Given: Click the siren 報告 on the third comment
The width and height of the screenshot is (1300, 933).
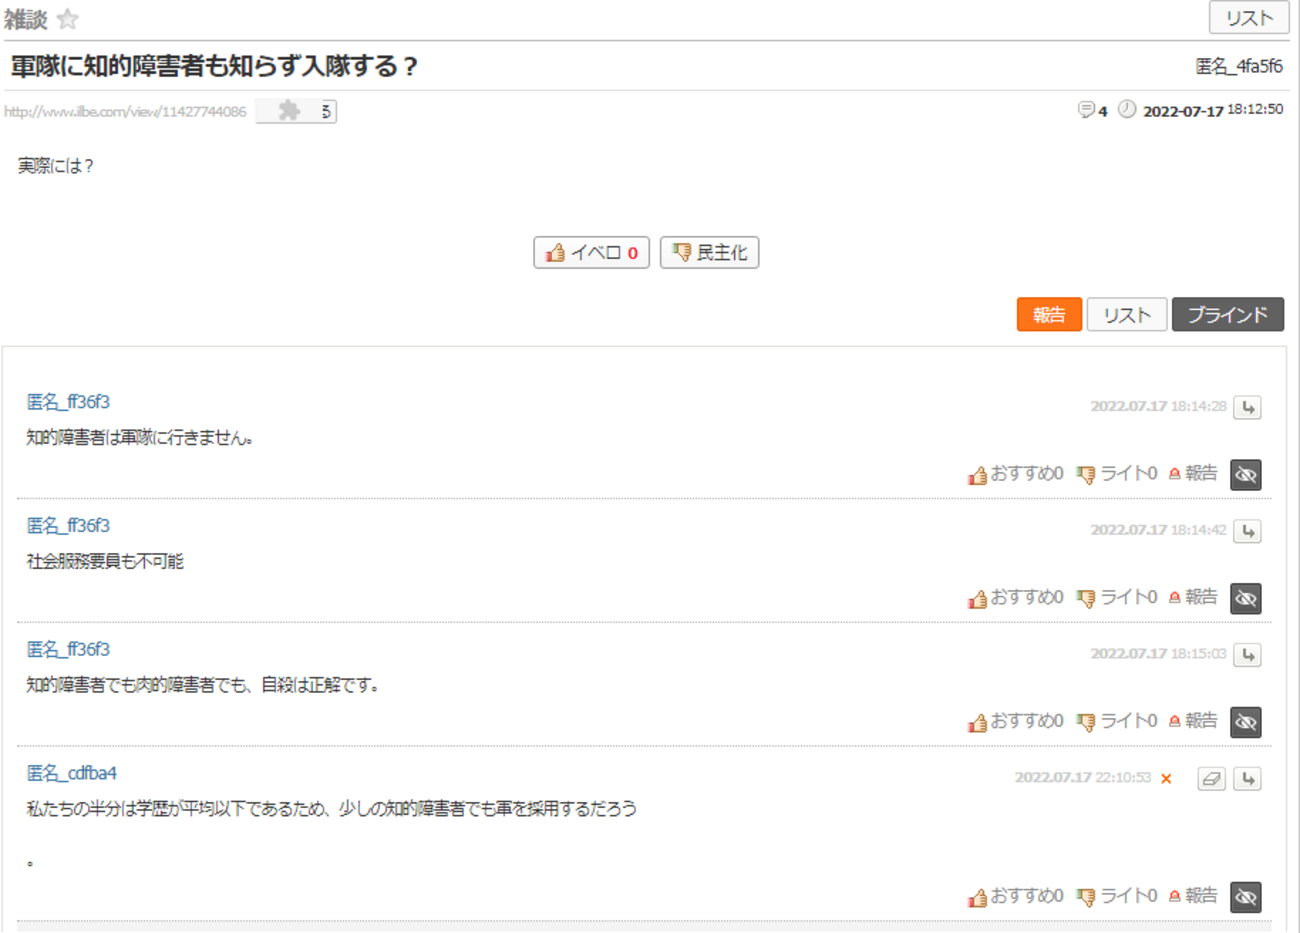Looking at the screenshot, I should [1193, 721].
